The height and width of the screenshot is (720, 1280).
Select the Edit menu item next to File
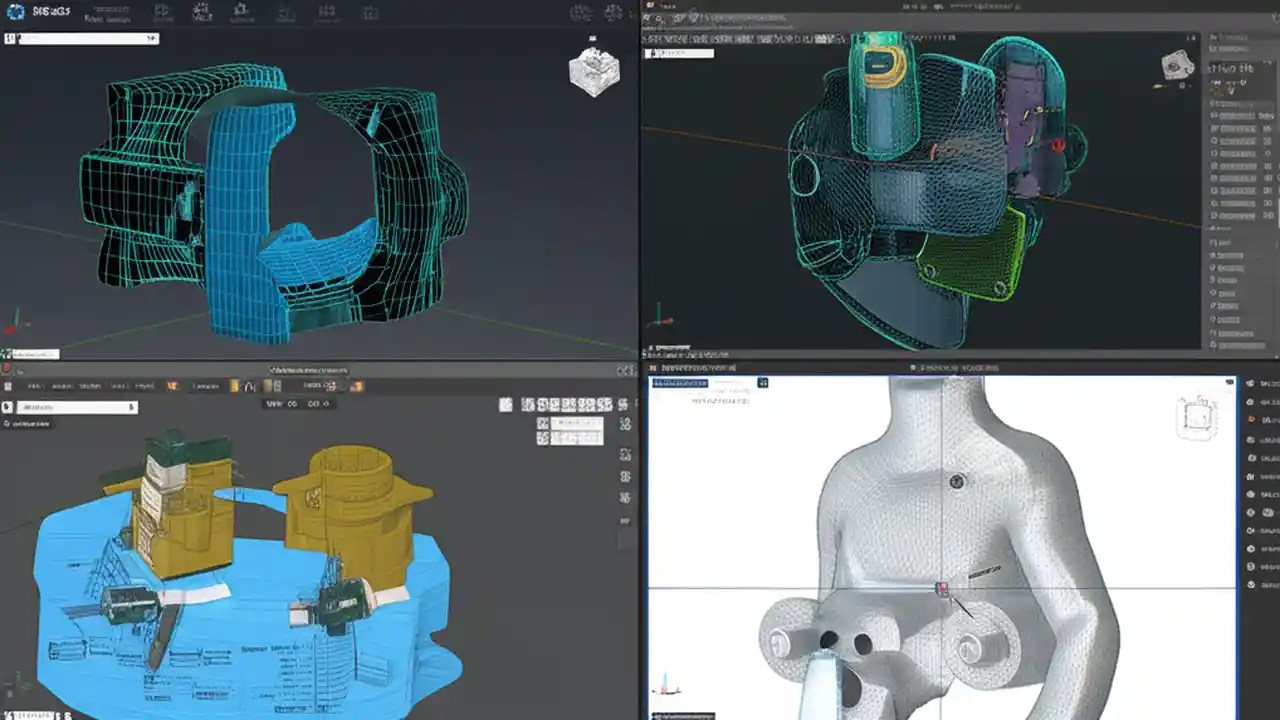click(62, 385)
